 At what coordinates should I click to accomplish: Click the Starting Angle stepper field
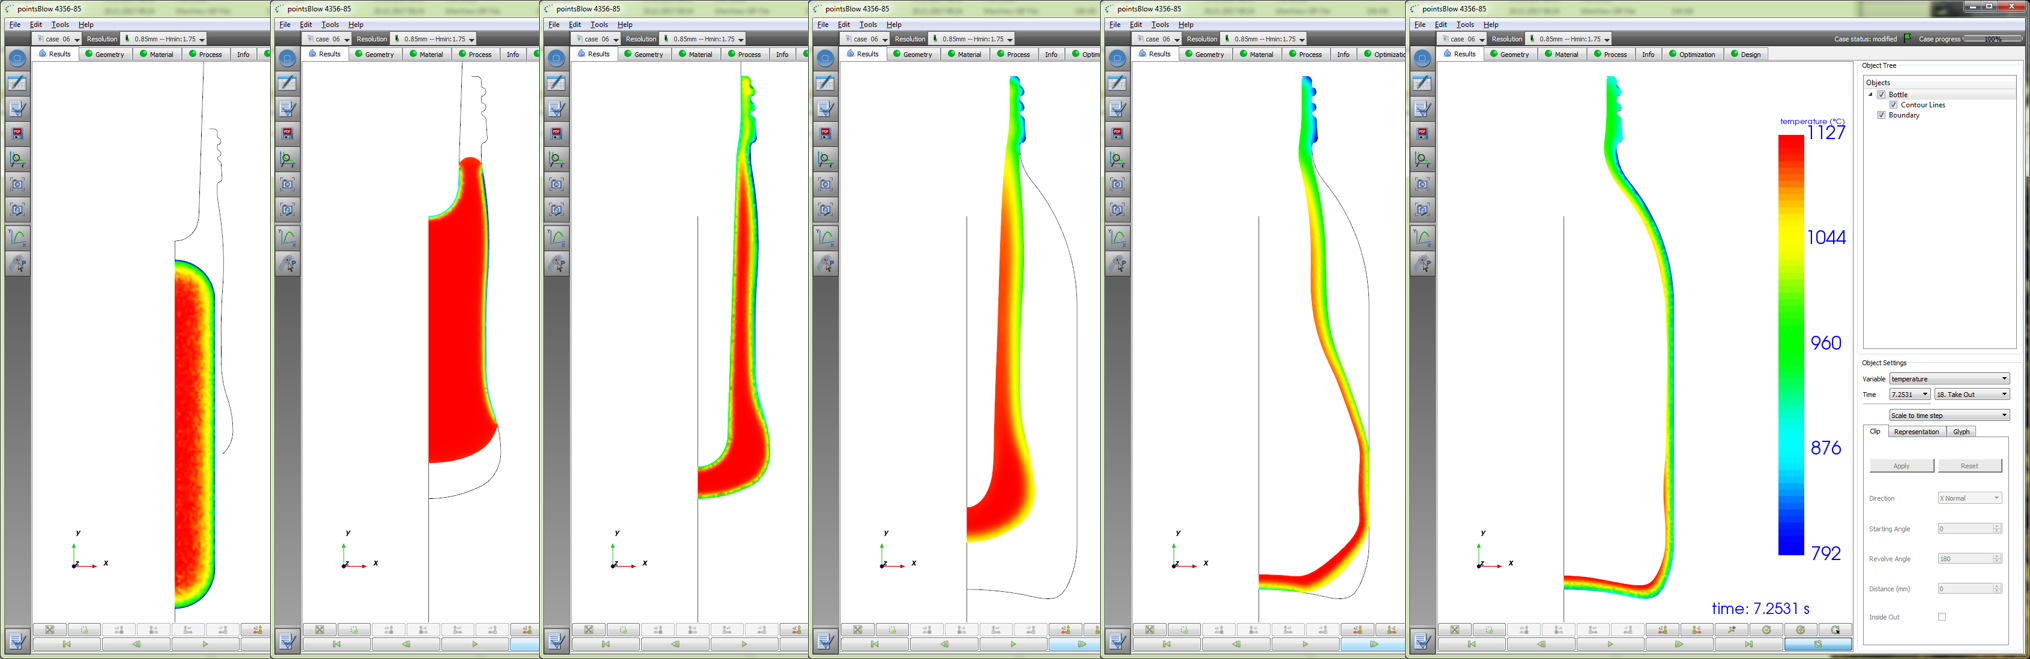pyautogui.click(x=1970, y=529)
